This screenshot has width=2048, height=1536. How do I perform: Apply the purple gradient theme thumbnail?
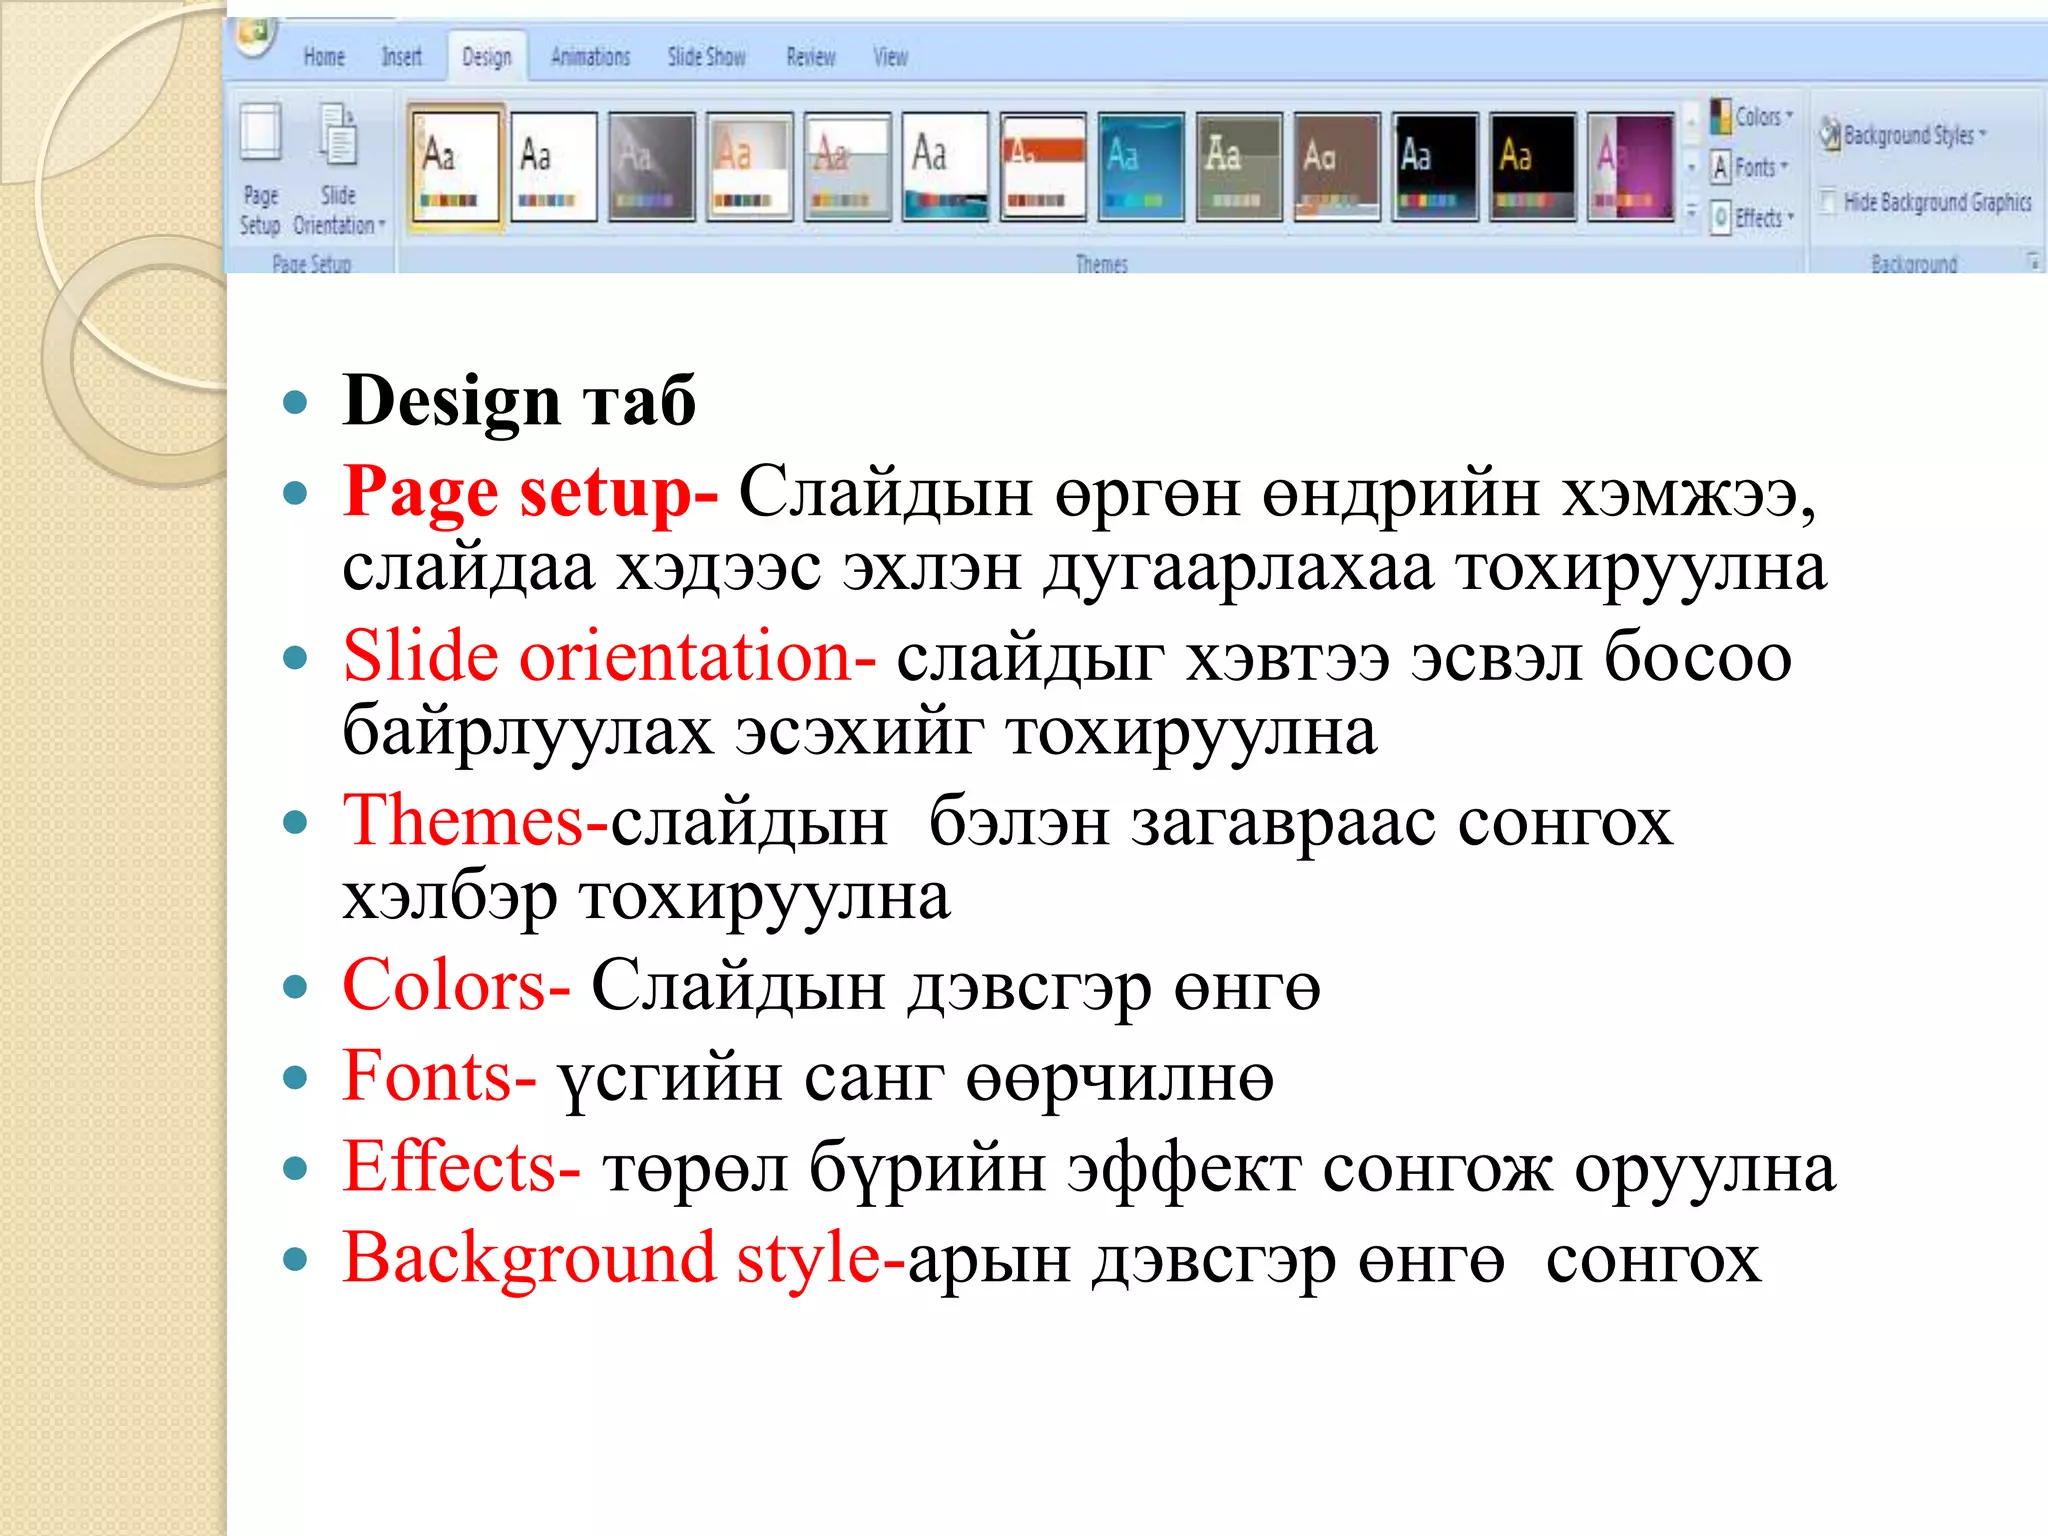[x=1631, y=166]
